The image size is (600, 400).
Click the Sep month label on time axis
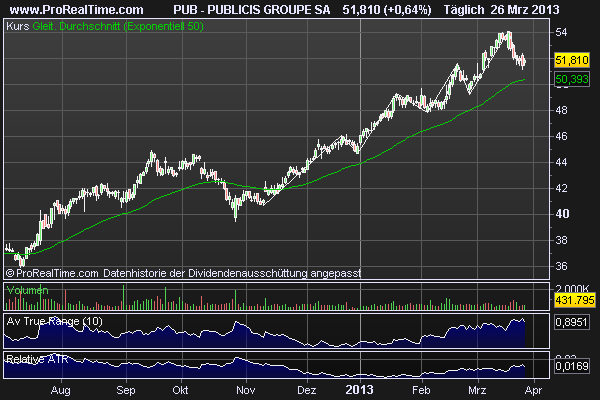(x=126, y=390)
